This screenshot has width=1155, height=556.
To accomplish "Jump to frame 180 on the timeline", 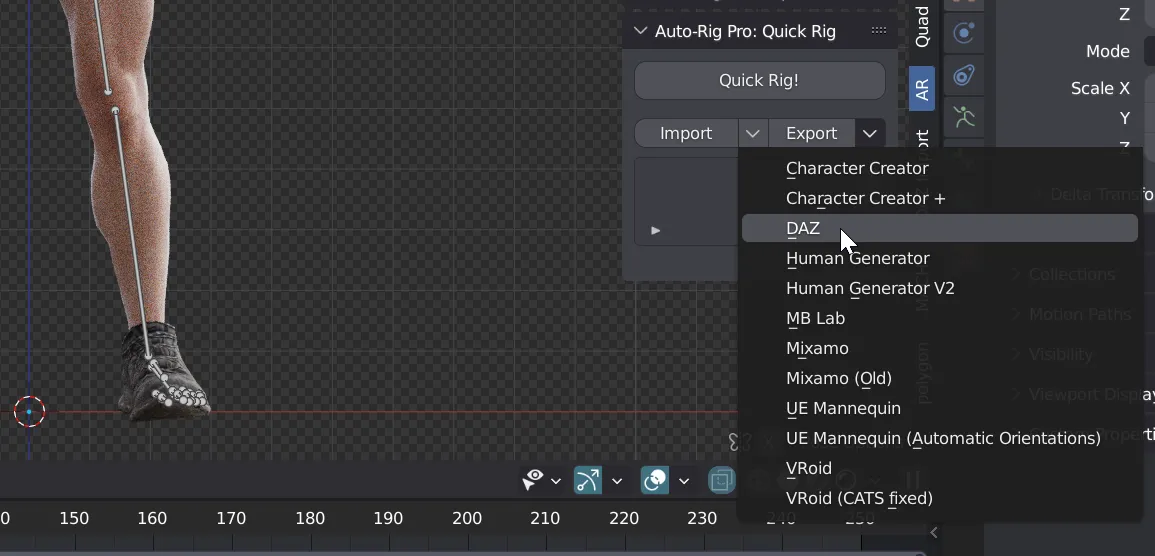I will (310, 518).
